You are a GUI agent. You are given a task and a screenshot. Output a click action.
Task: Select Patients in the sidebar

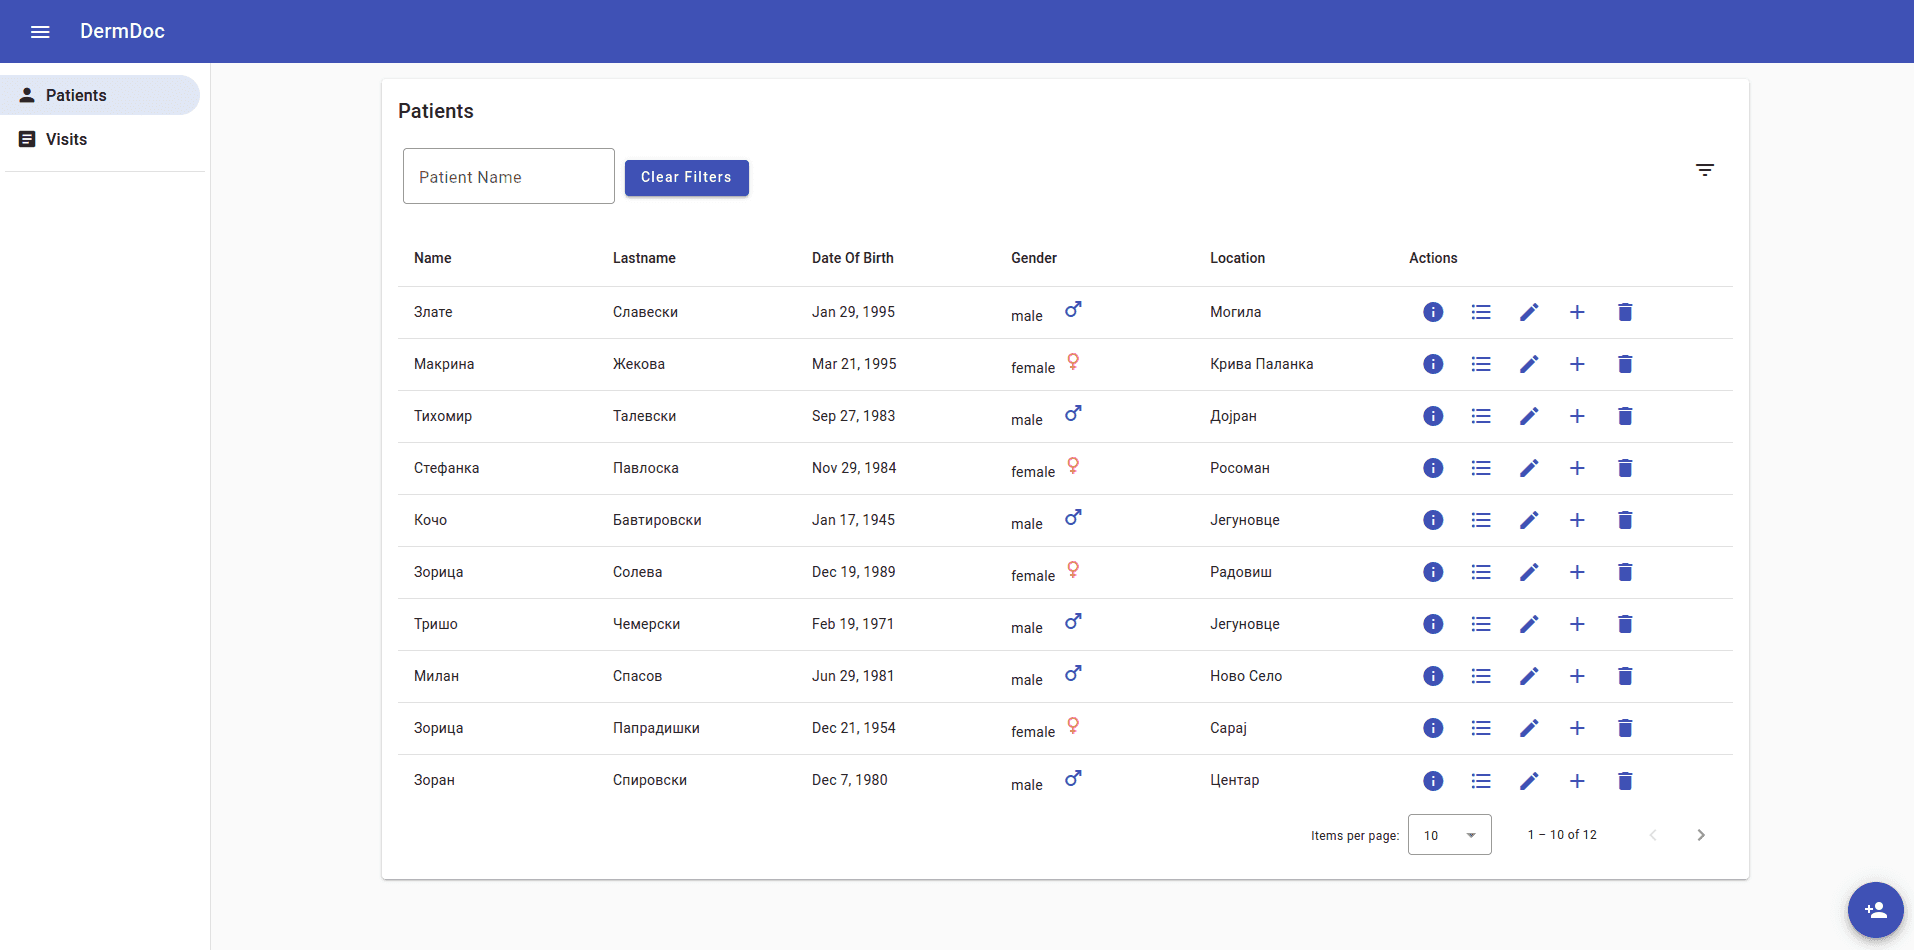(100, 95)
